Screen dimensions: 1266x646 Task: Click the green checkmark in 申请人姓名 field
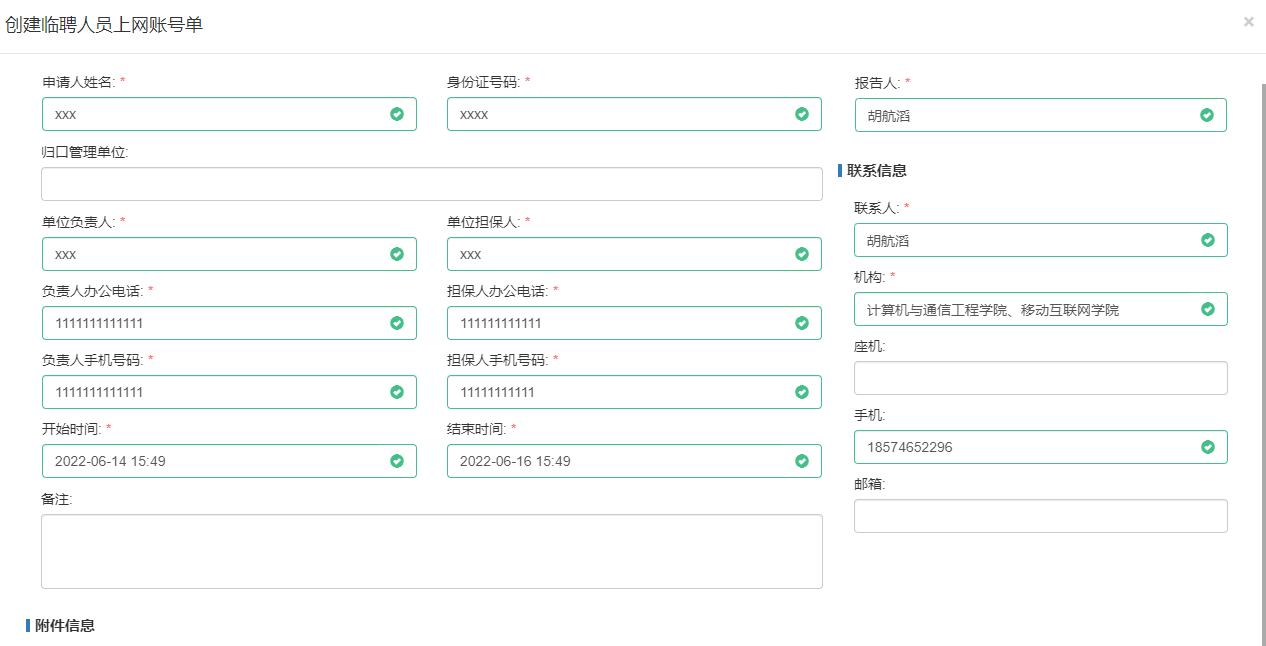(397, 114)
